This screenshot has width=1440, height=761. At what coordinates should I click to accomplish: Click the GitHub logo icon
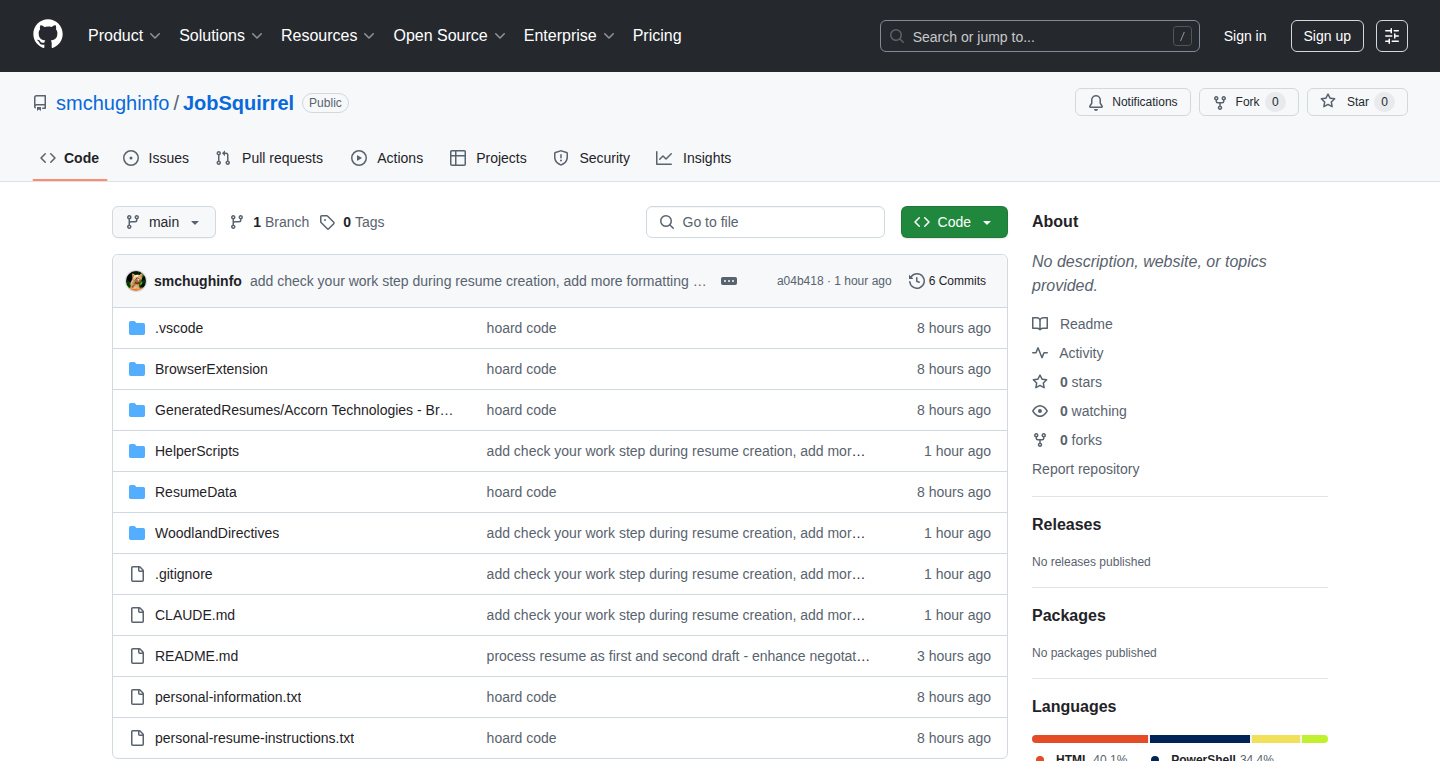48,36
